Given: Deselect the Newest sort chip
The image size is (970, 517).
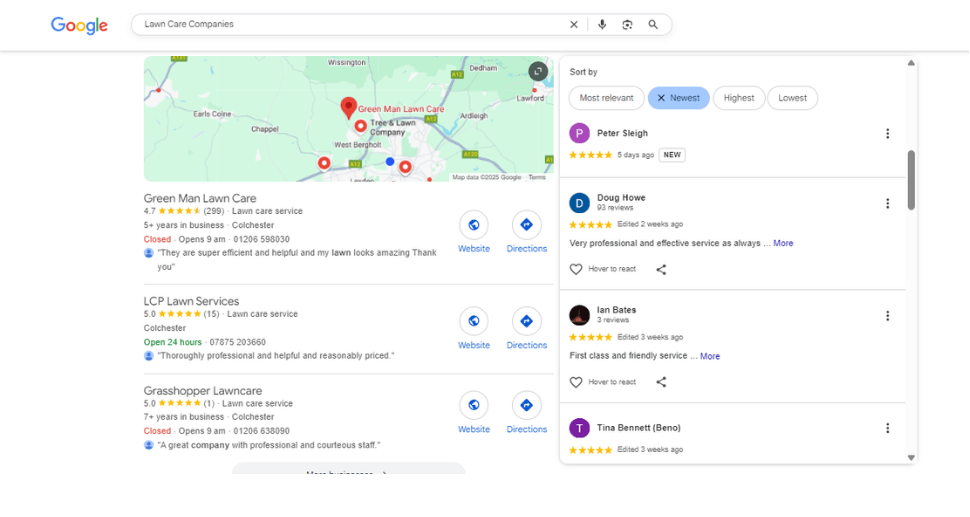Looking at the screenshot, I should pos(679,98).
